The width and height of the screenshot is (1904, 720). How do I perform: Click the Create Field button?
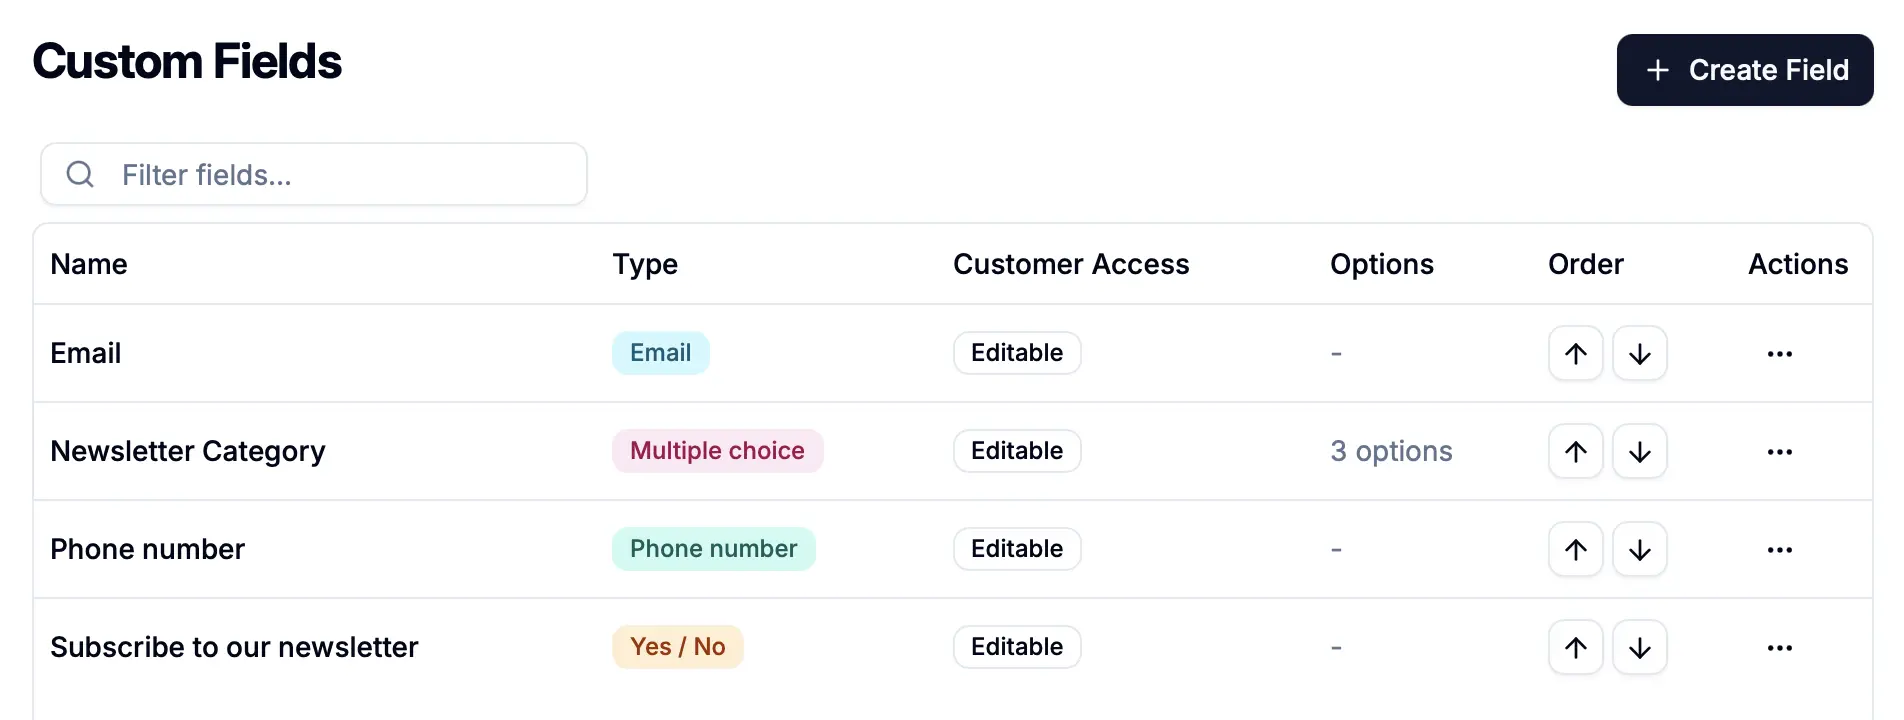(x=1745, y=70)
